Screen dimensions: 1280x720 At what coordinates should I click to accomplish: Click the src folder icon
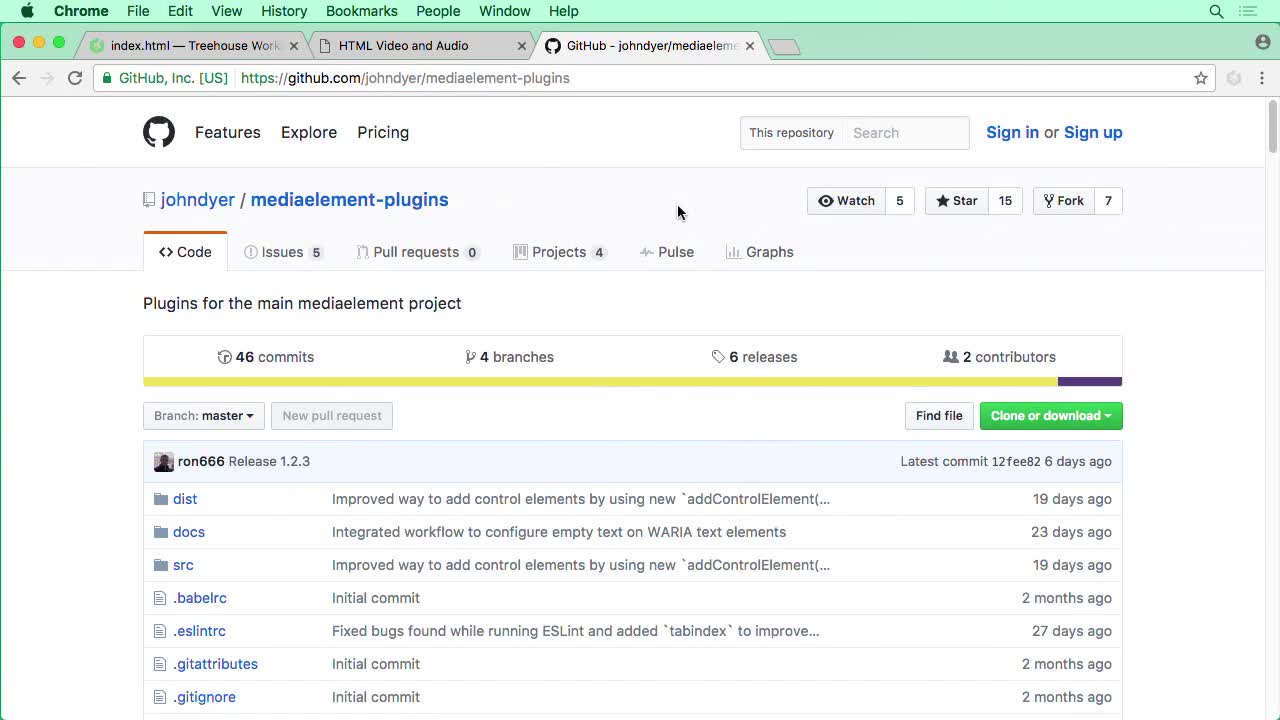[161, 565]
